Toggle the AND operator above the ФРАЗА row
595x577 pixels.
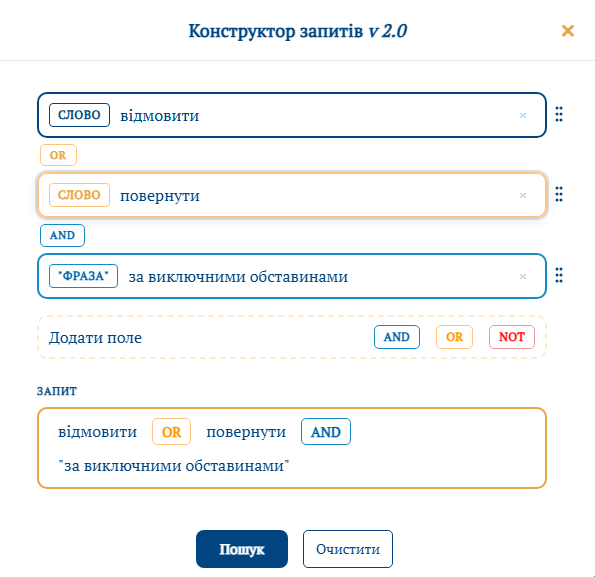click(62, 236)
